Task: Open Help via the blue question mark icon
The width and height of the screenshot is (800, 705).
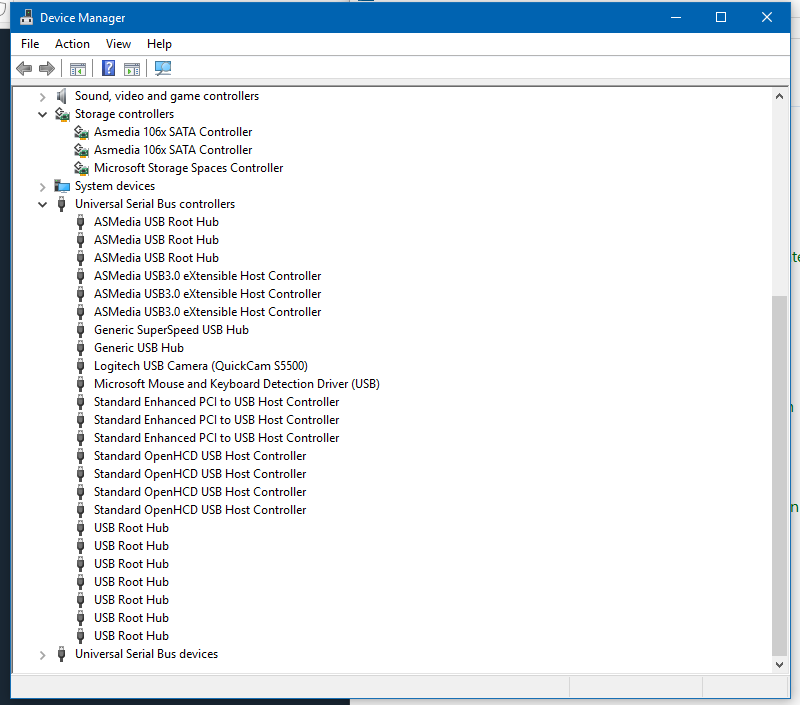Action: 108,68
